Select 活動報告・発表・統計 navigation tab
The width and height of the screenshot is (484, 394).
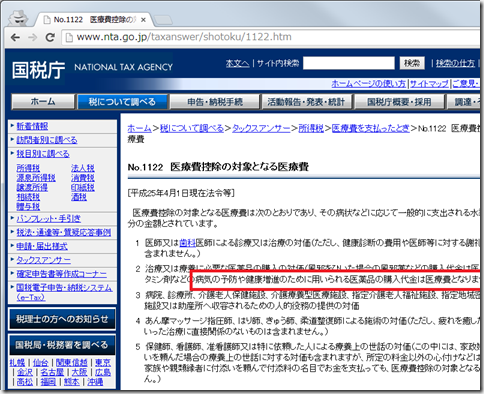[306, 102]
